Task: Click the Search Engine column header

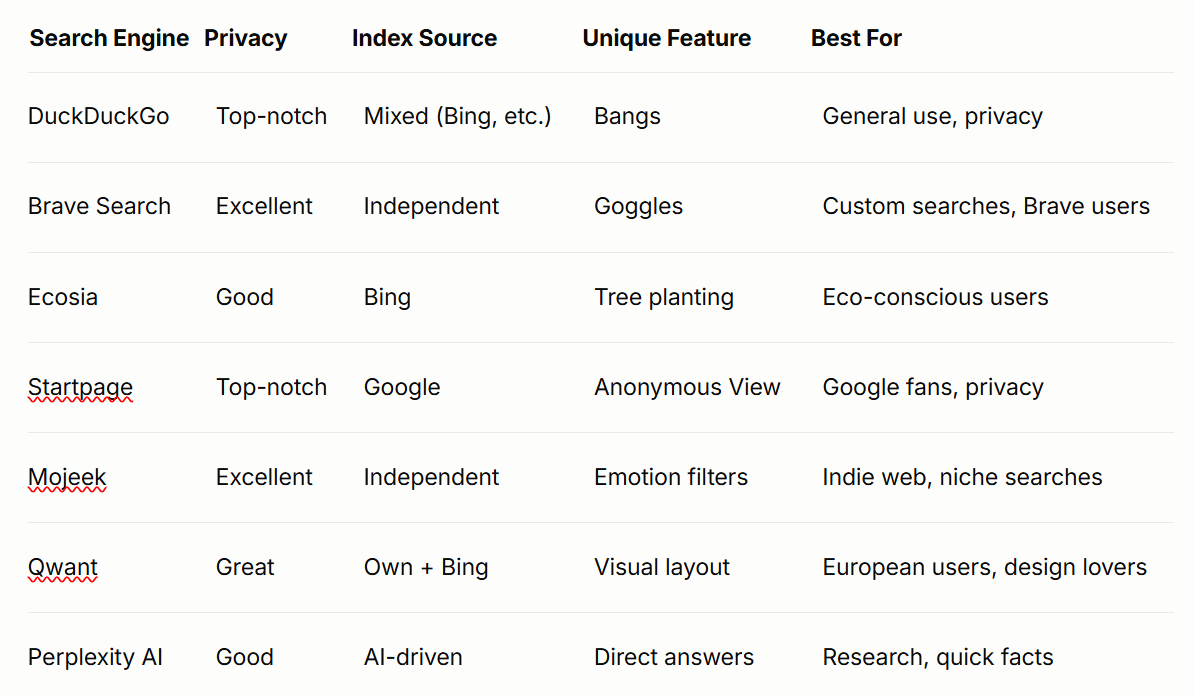Action: [109, 38]
